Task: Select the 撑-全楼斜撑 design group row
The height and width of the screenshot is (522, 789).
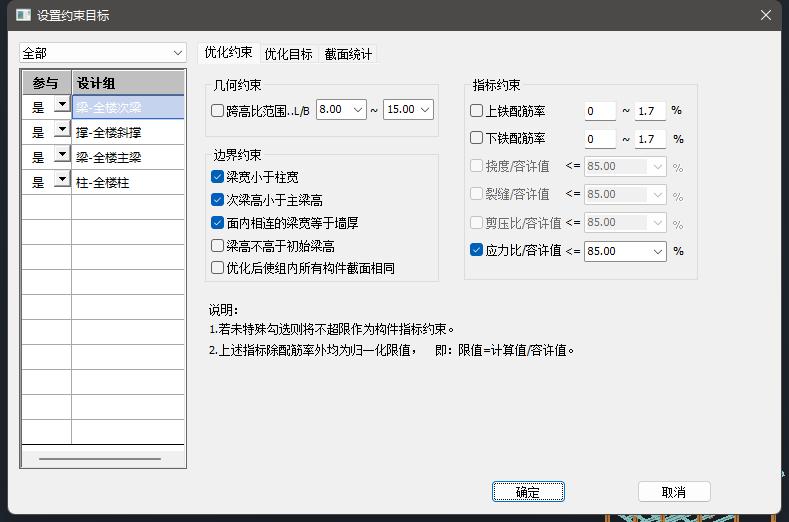Action: [128, 132]
